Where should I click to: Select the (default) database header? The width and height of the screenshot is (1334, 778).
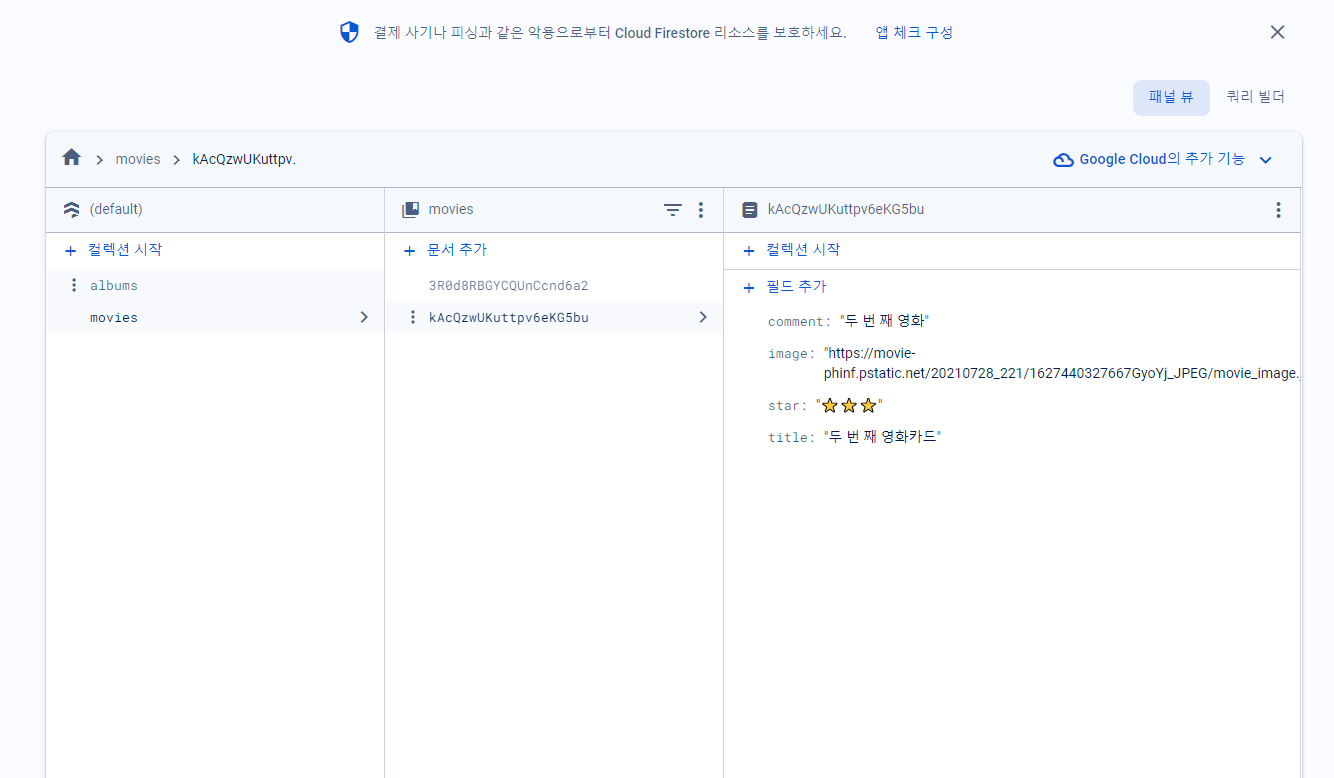coord(116,209)
